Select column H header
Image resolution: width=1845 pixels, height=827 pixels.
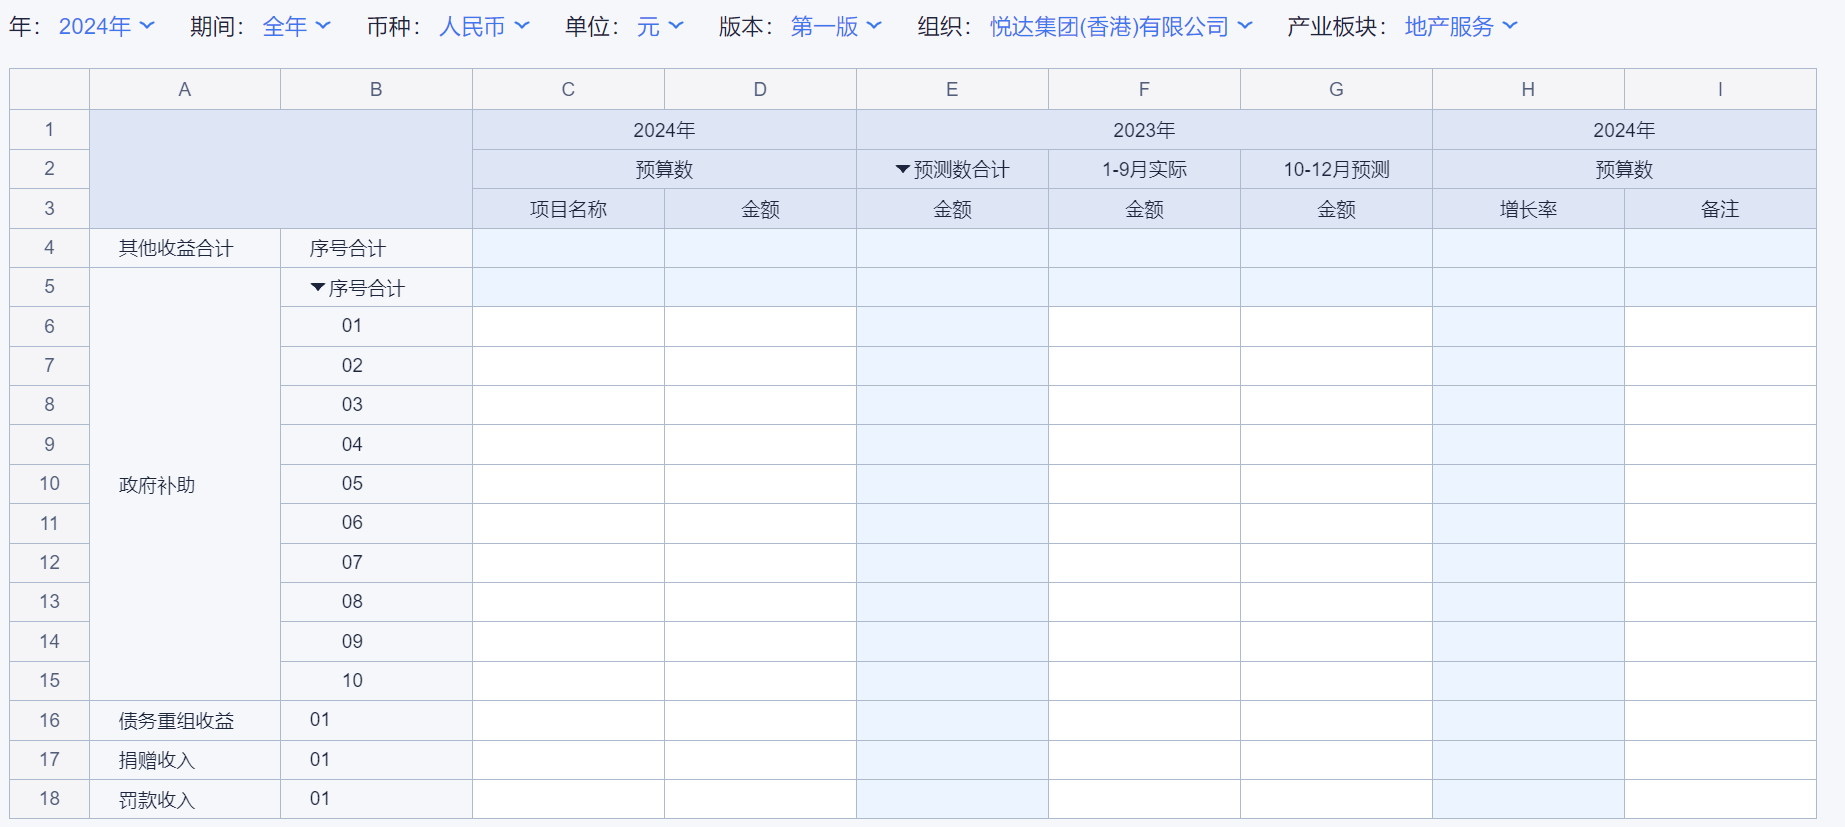click(x=1528, y=90)
